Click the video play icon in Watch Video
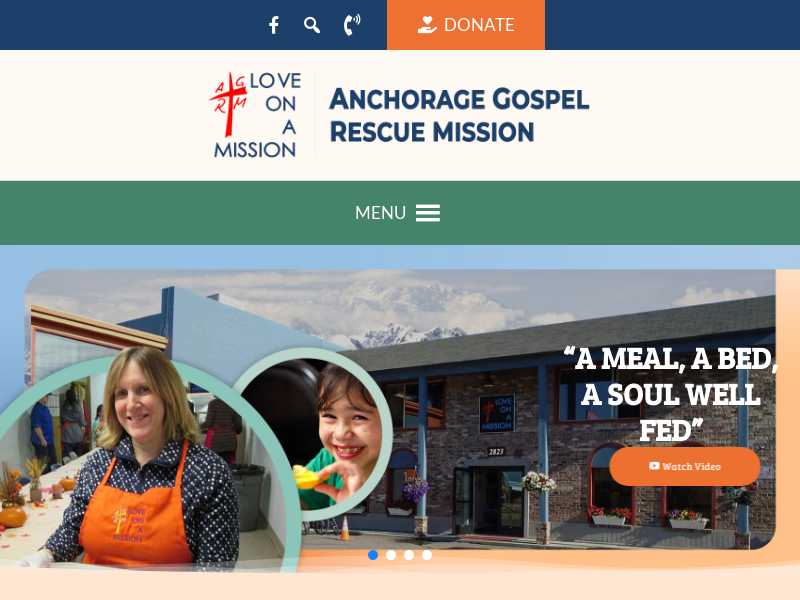 click(x=654, y=466)
